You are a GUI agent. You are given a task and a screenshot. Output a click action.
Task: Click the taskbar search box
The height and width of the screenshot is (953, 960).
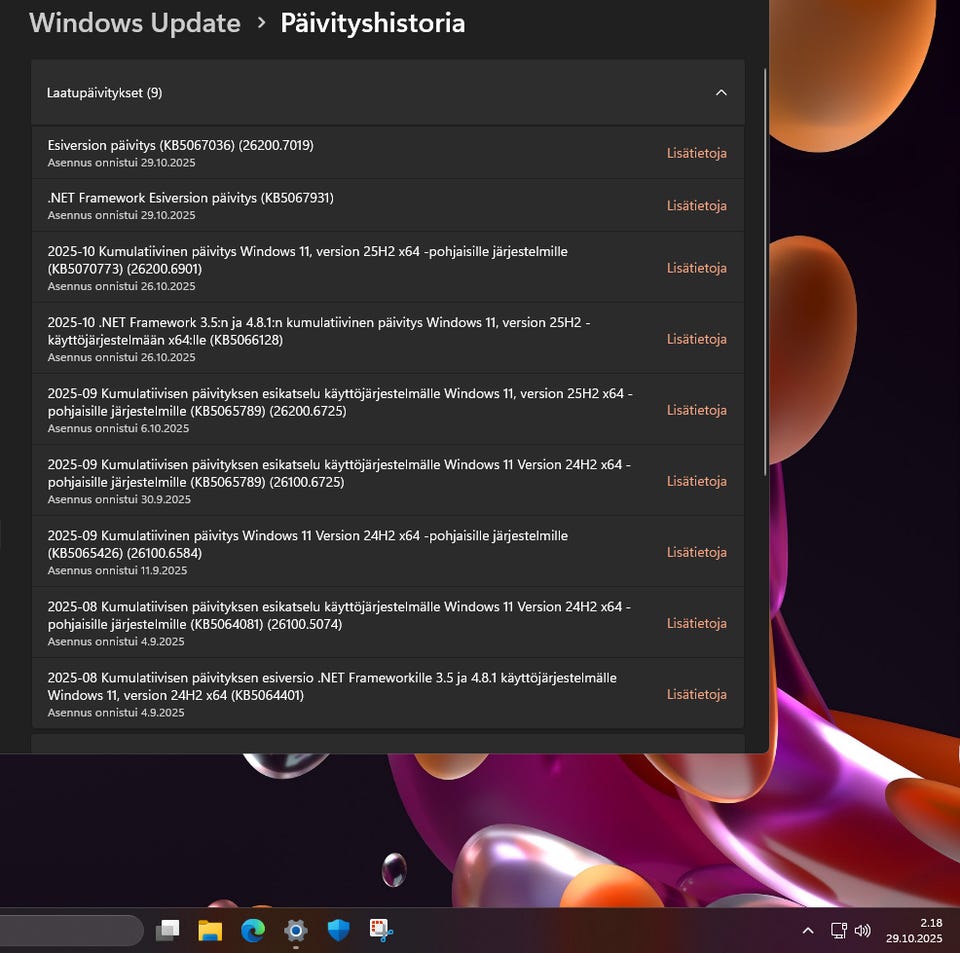pyautogui.click(x=70, y=930)
